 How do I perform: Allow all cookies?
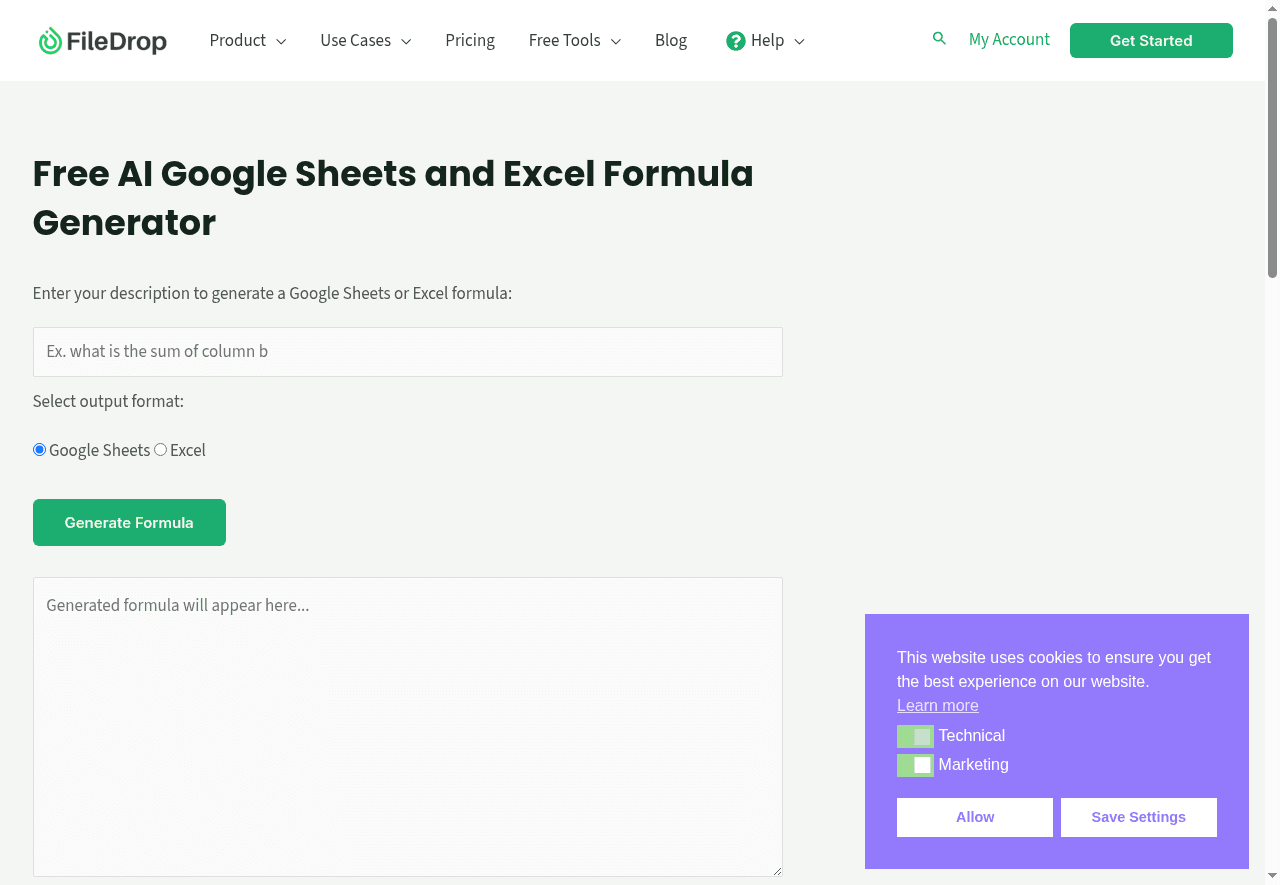click(974, 817)
